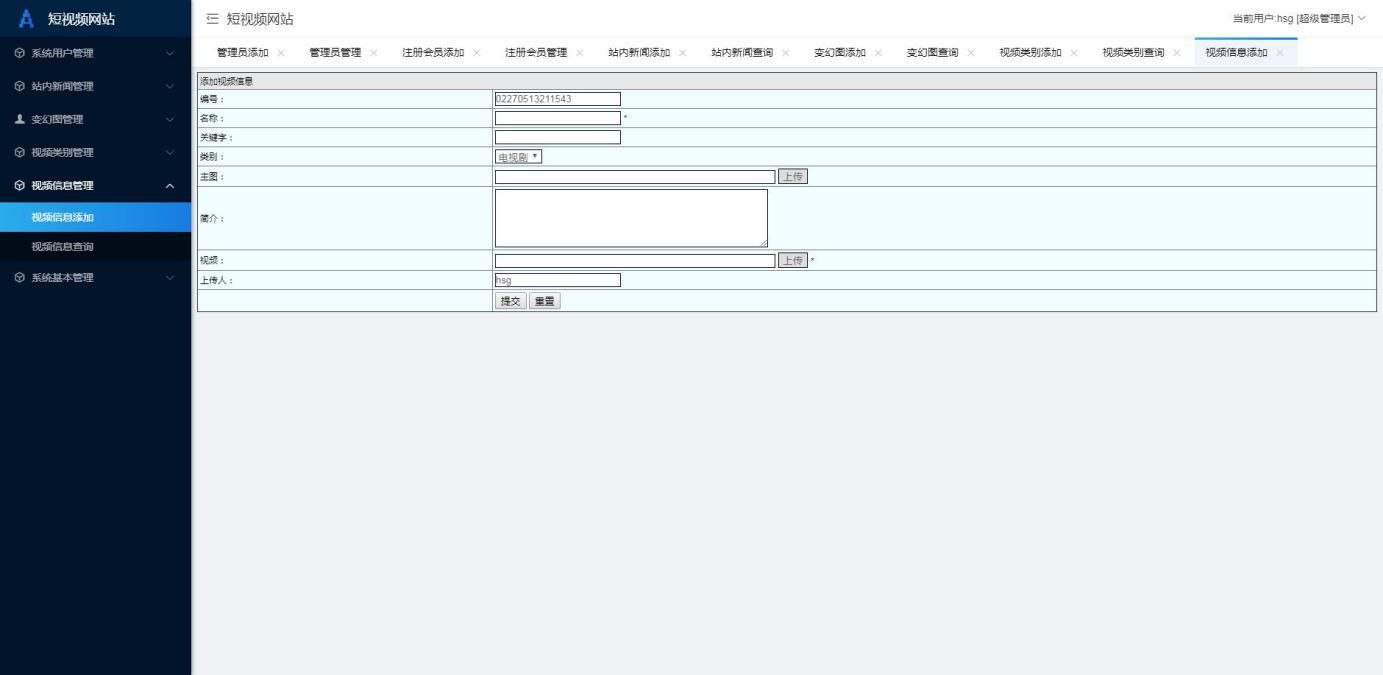The width and height of the screenshot is (1383, 675).
Task: Click 上传 button next to 视频 field
Action: (x=793, y=260)
